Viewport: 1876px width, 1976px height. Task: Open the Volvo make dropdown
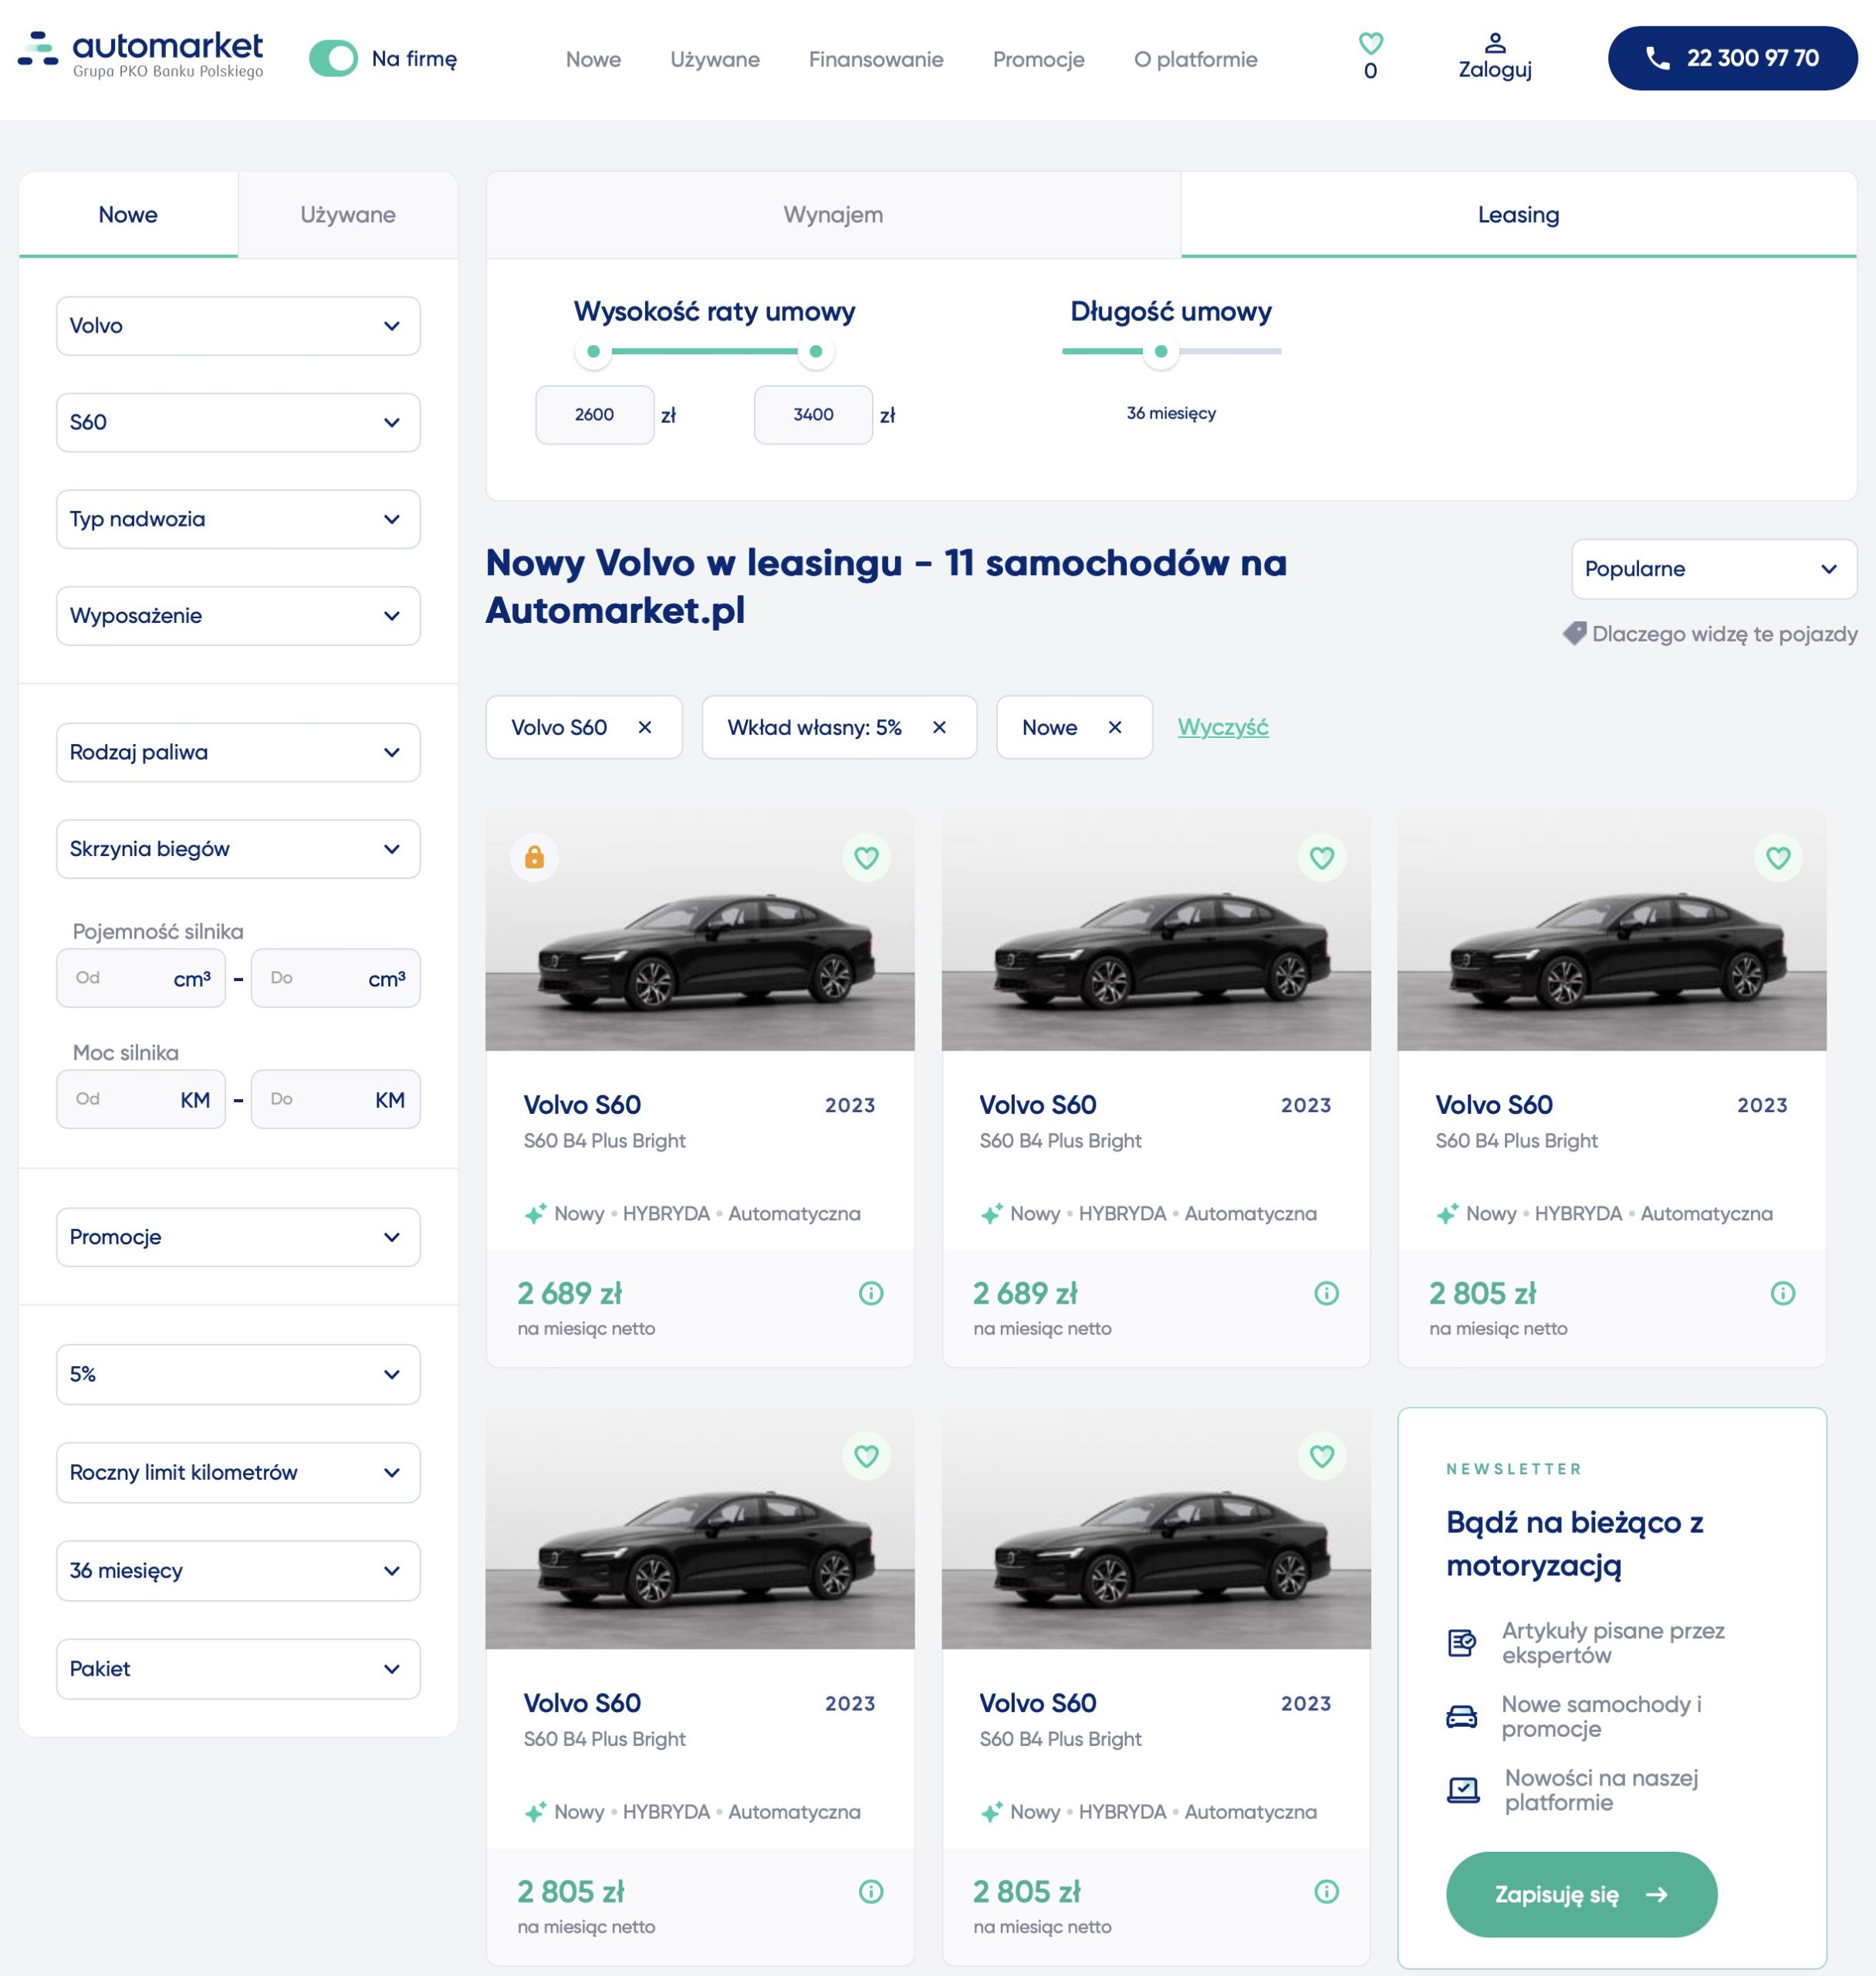pyautogui.click(x=238, y=325)
